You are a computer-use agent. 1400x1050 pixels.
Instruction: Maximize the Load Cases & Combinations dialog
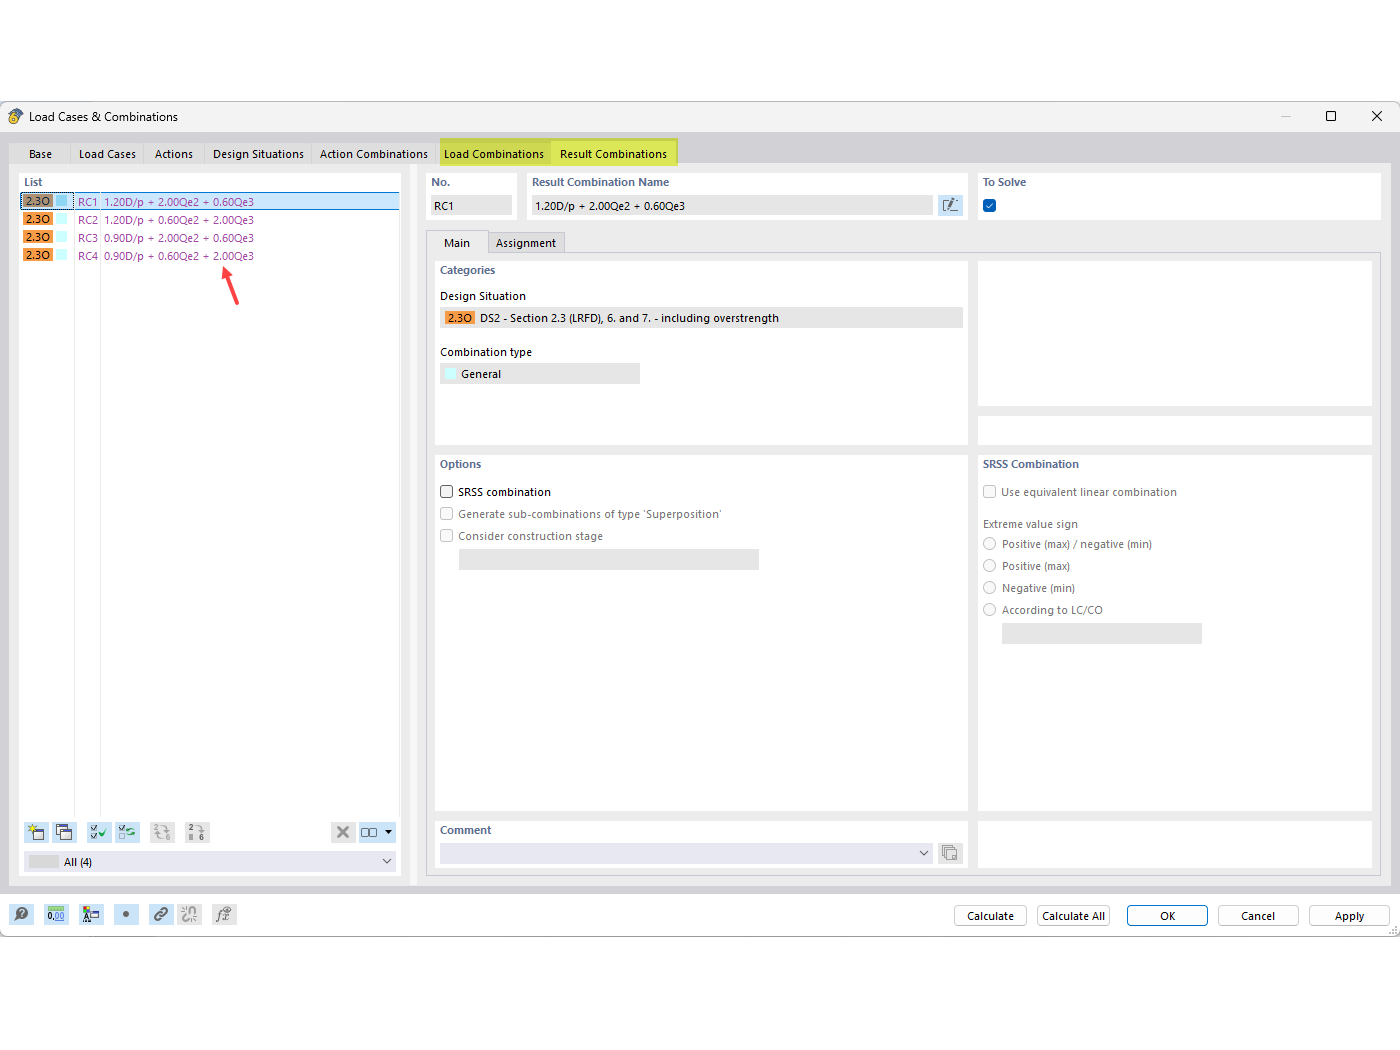[x=1331, y=116]
